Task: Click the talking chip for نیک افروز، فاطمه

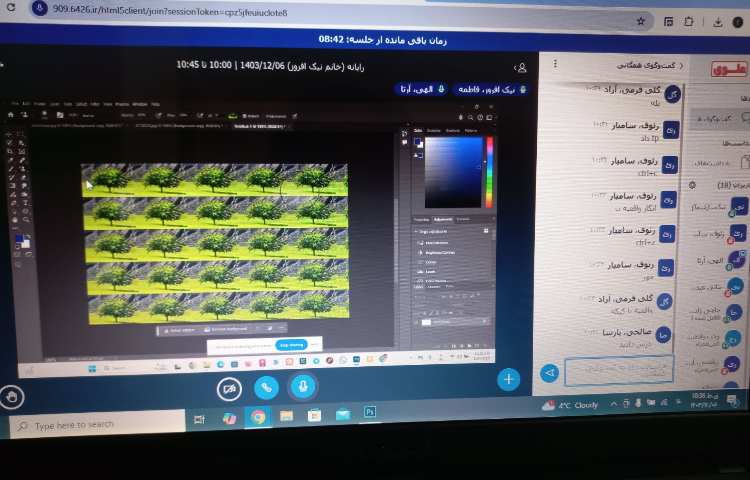Action: 491,89
